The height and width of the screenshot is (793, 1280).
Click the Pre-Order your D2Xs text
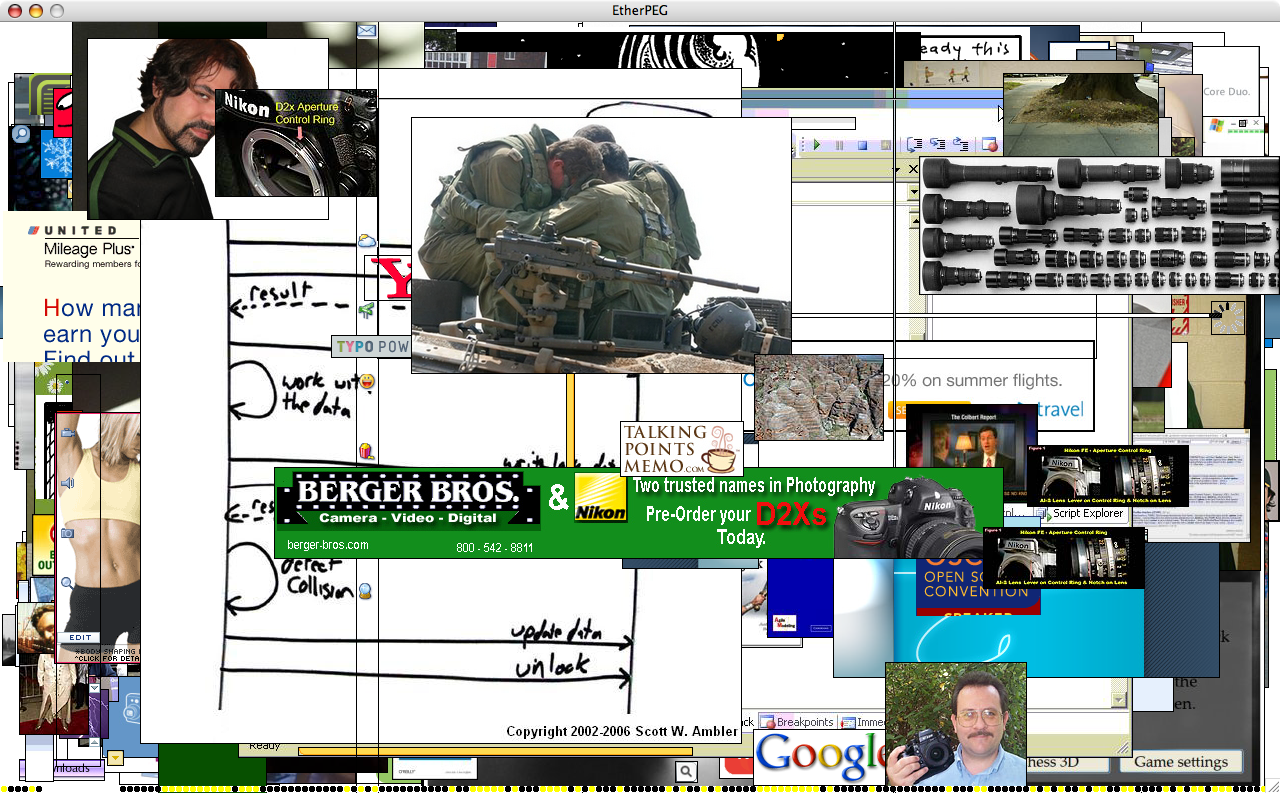pos(736,515)
